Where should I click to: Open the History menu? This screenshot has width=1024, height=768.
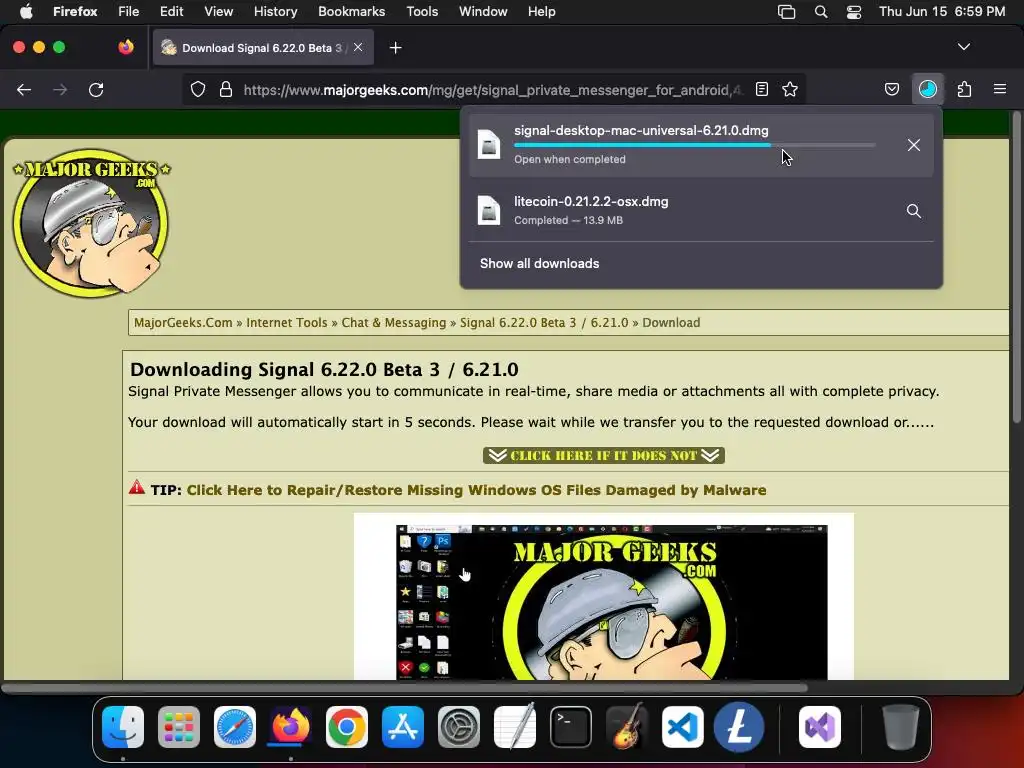click(276, 11)
